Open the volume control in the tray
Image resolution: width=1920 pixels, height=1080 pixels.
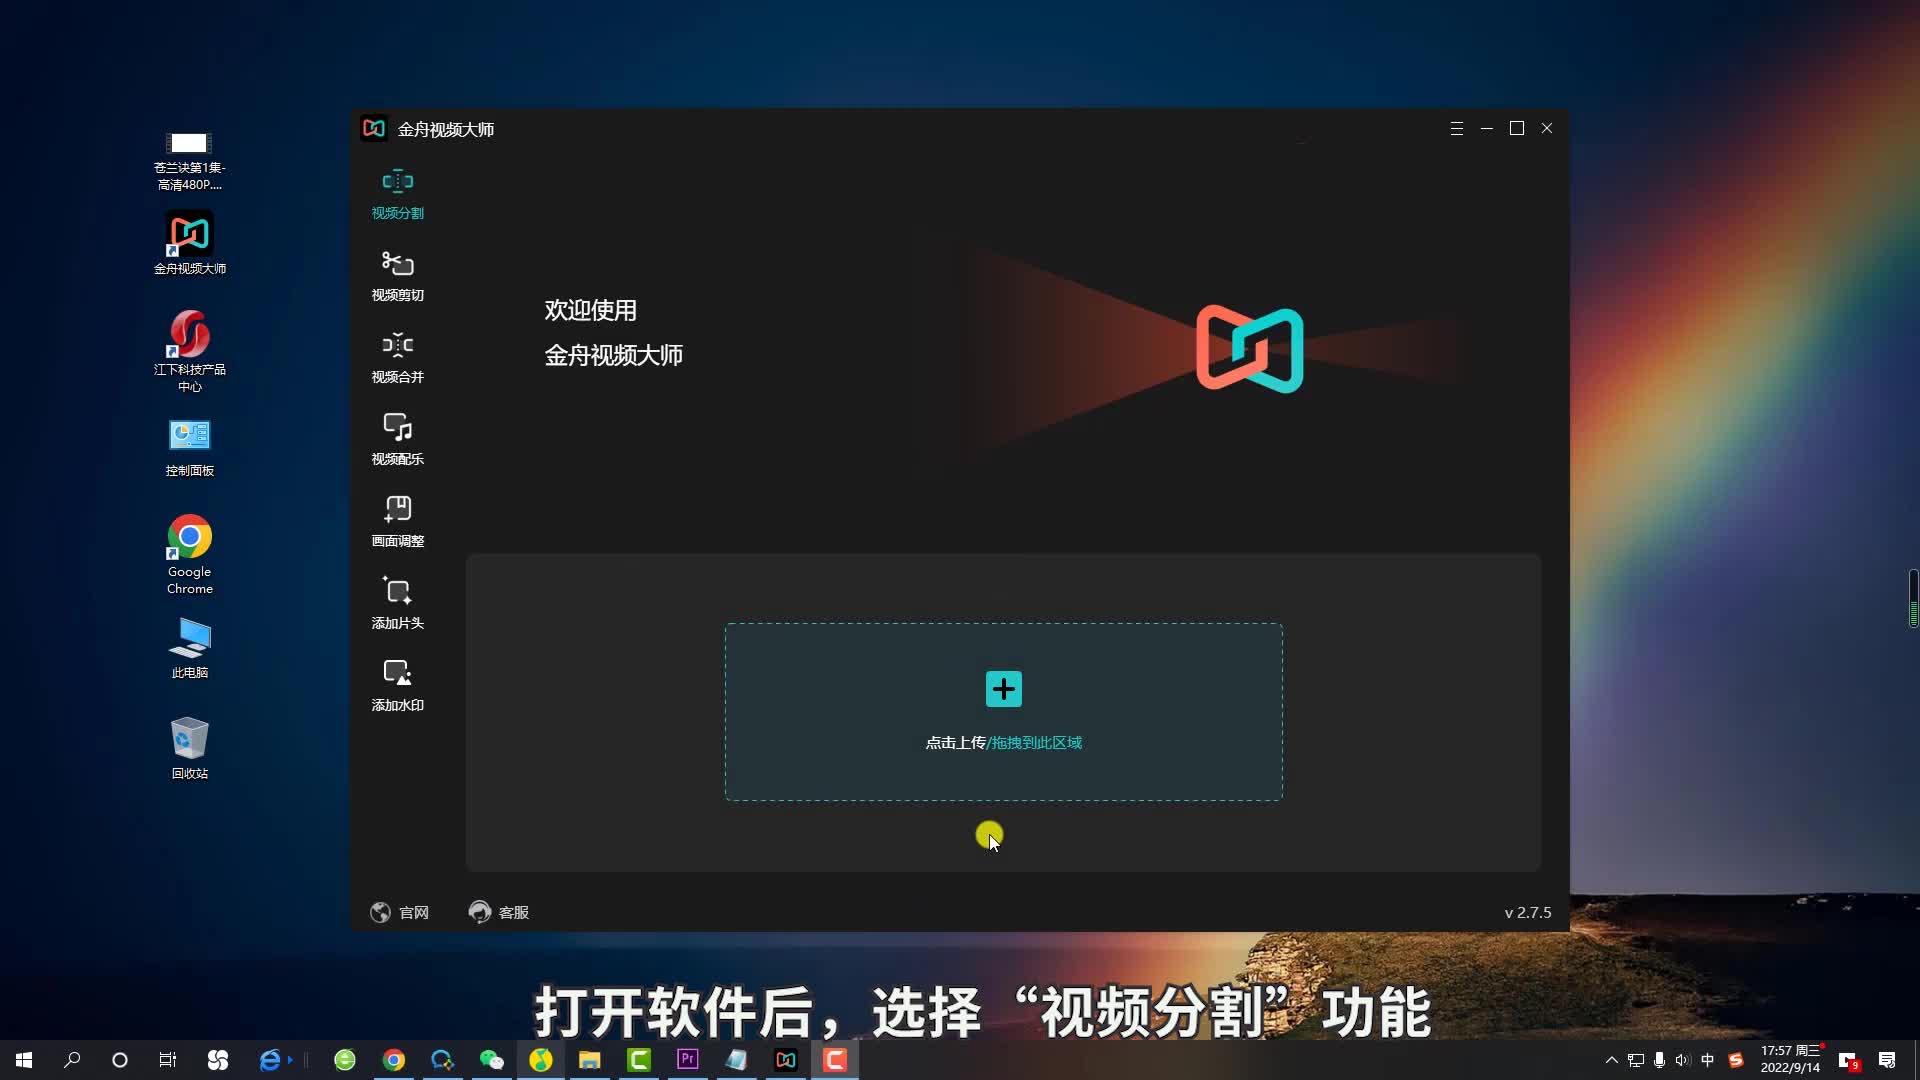click(x=1683, y=1060)
